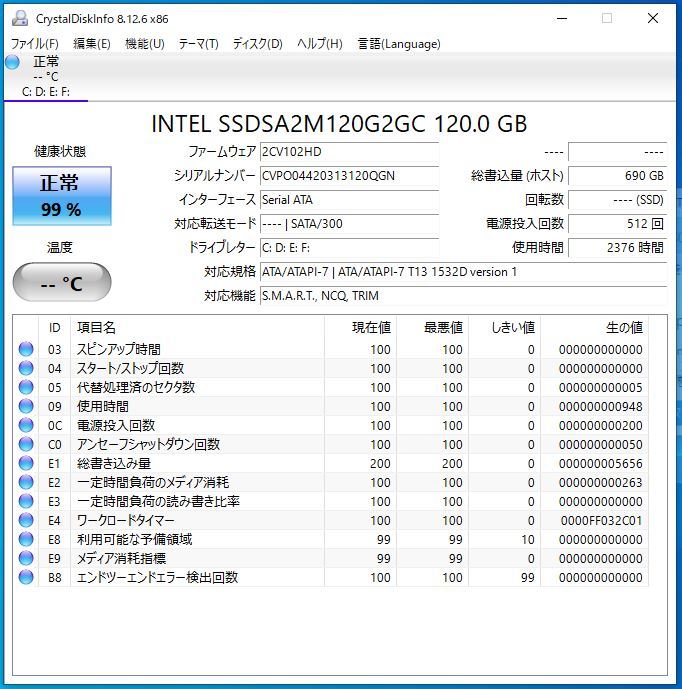Click current value 200 in E1 row

point(380,464)
